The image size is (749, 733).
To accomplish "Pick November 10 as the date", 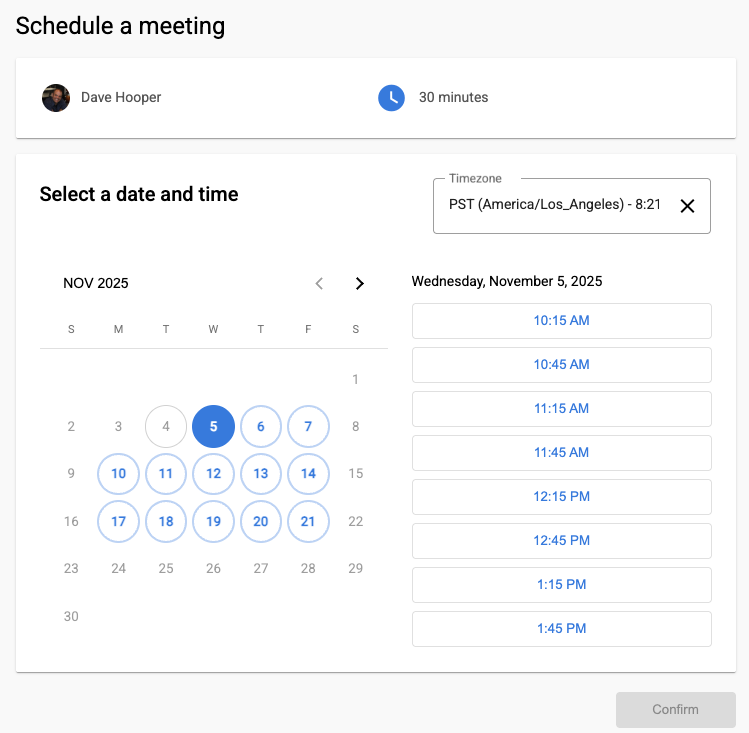I will coord(119,474).
